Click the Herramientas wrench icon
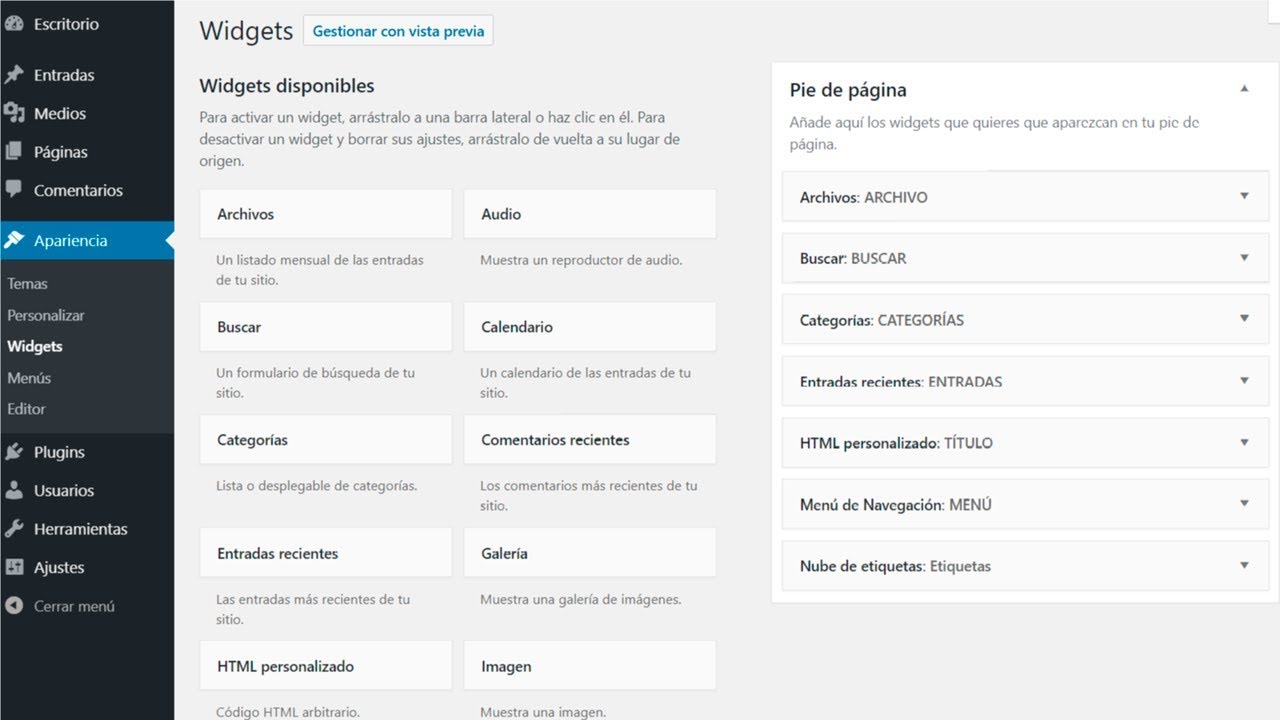Image resolution: width=1280 pixels, height=720 pixels. coord(14,529)
